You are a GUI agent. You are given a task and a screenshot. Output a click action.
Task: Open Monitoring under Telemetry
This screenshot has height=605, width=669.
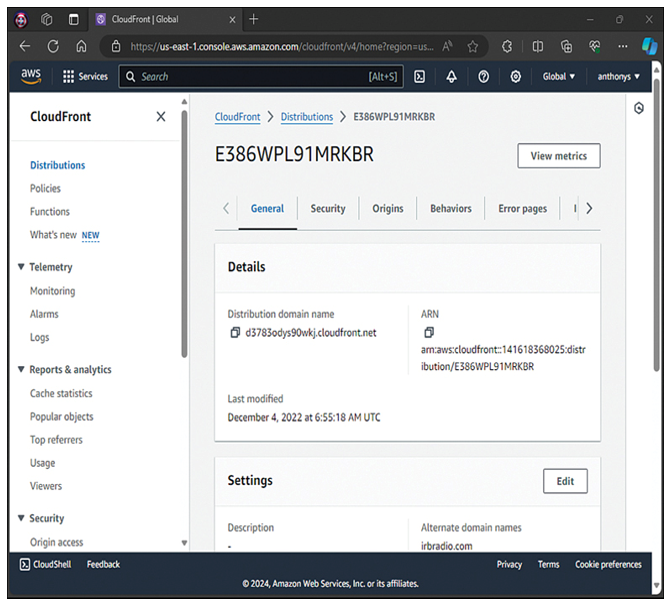[52, 291]
